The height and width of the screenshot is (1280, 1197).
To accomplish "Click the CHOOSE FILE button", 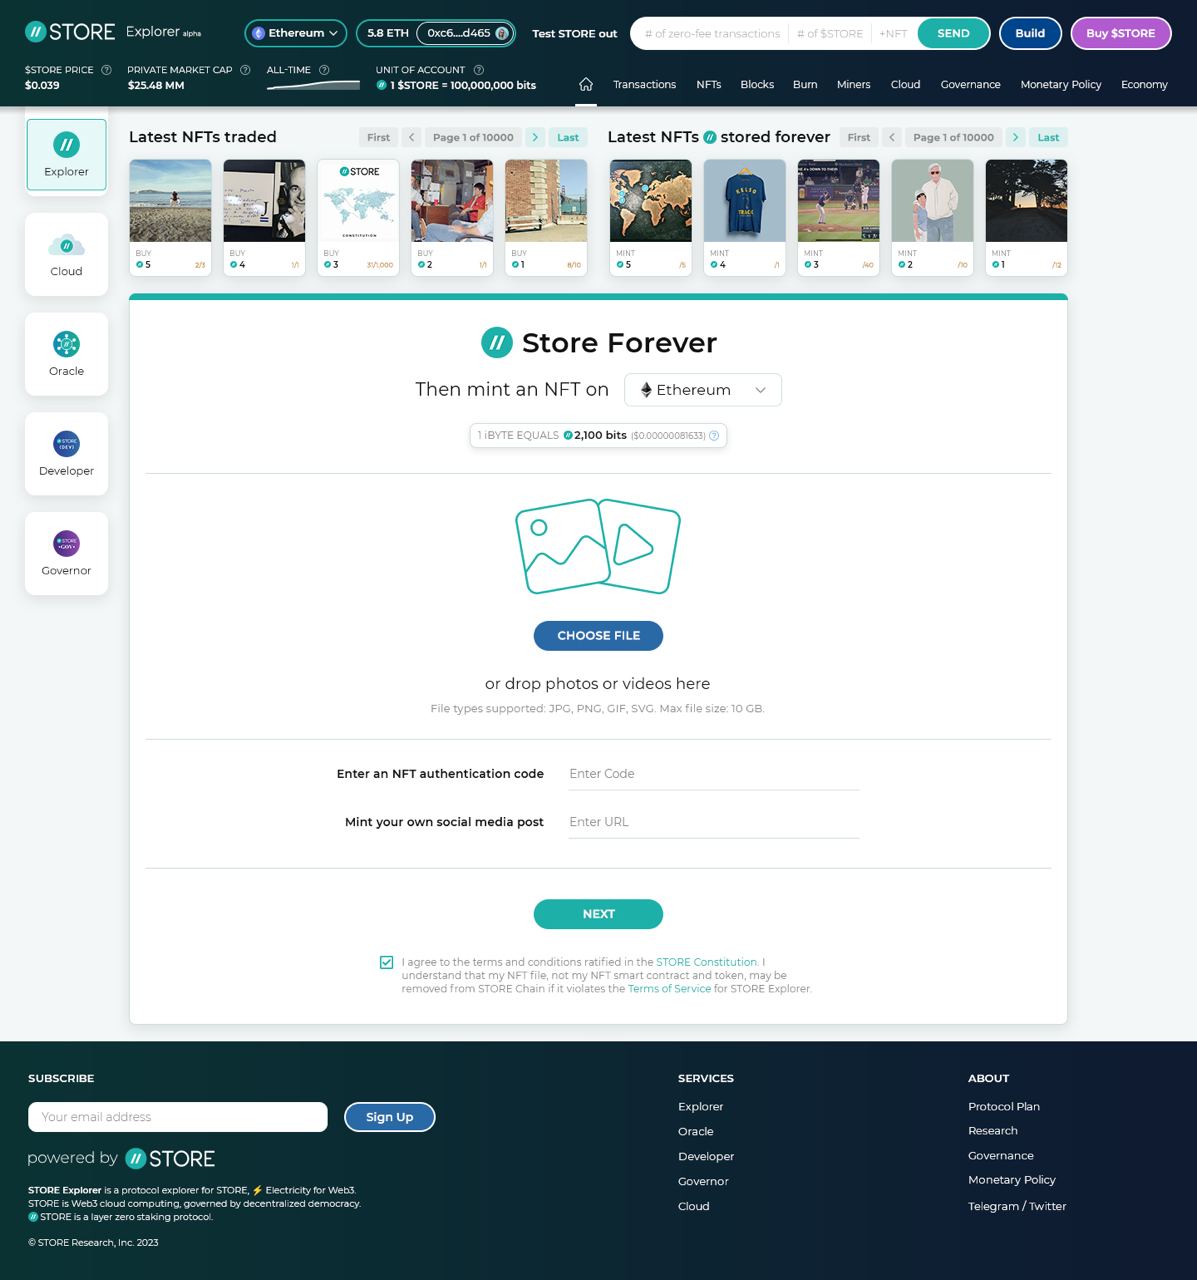I will point(598,636).
